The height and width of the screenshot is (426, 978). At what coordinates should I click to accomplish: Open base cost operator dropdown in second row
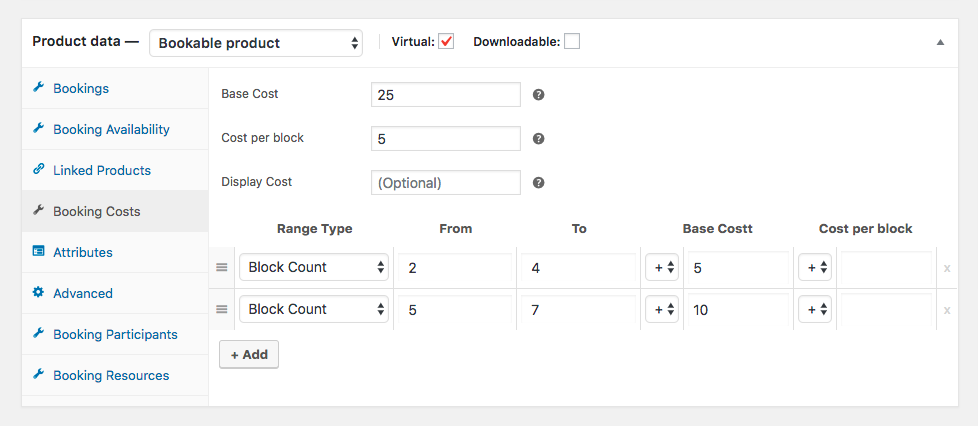coord(662,309)
